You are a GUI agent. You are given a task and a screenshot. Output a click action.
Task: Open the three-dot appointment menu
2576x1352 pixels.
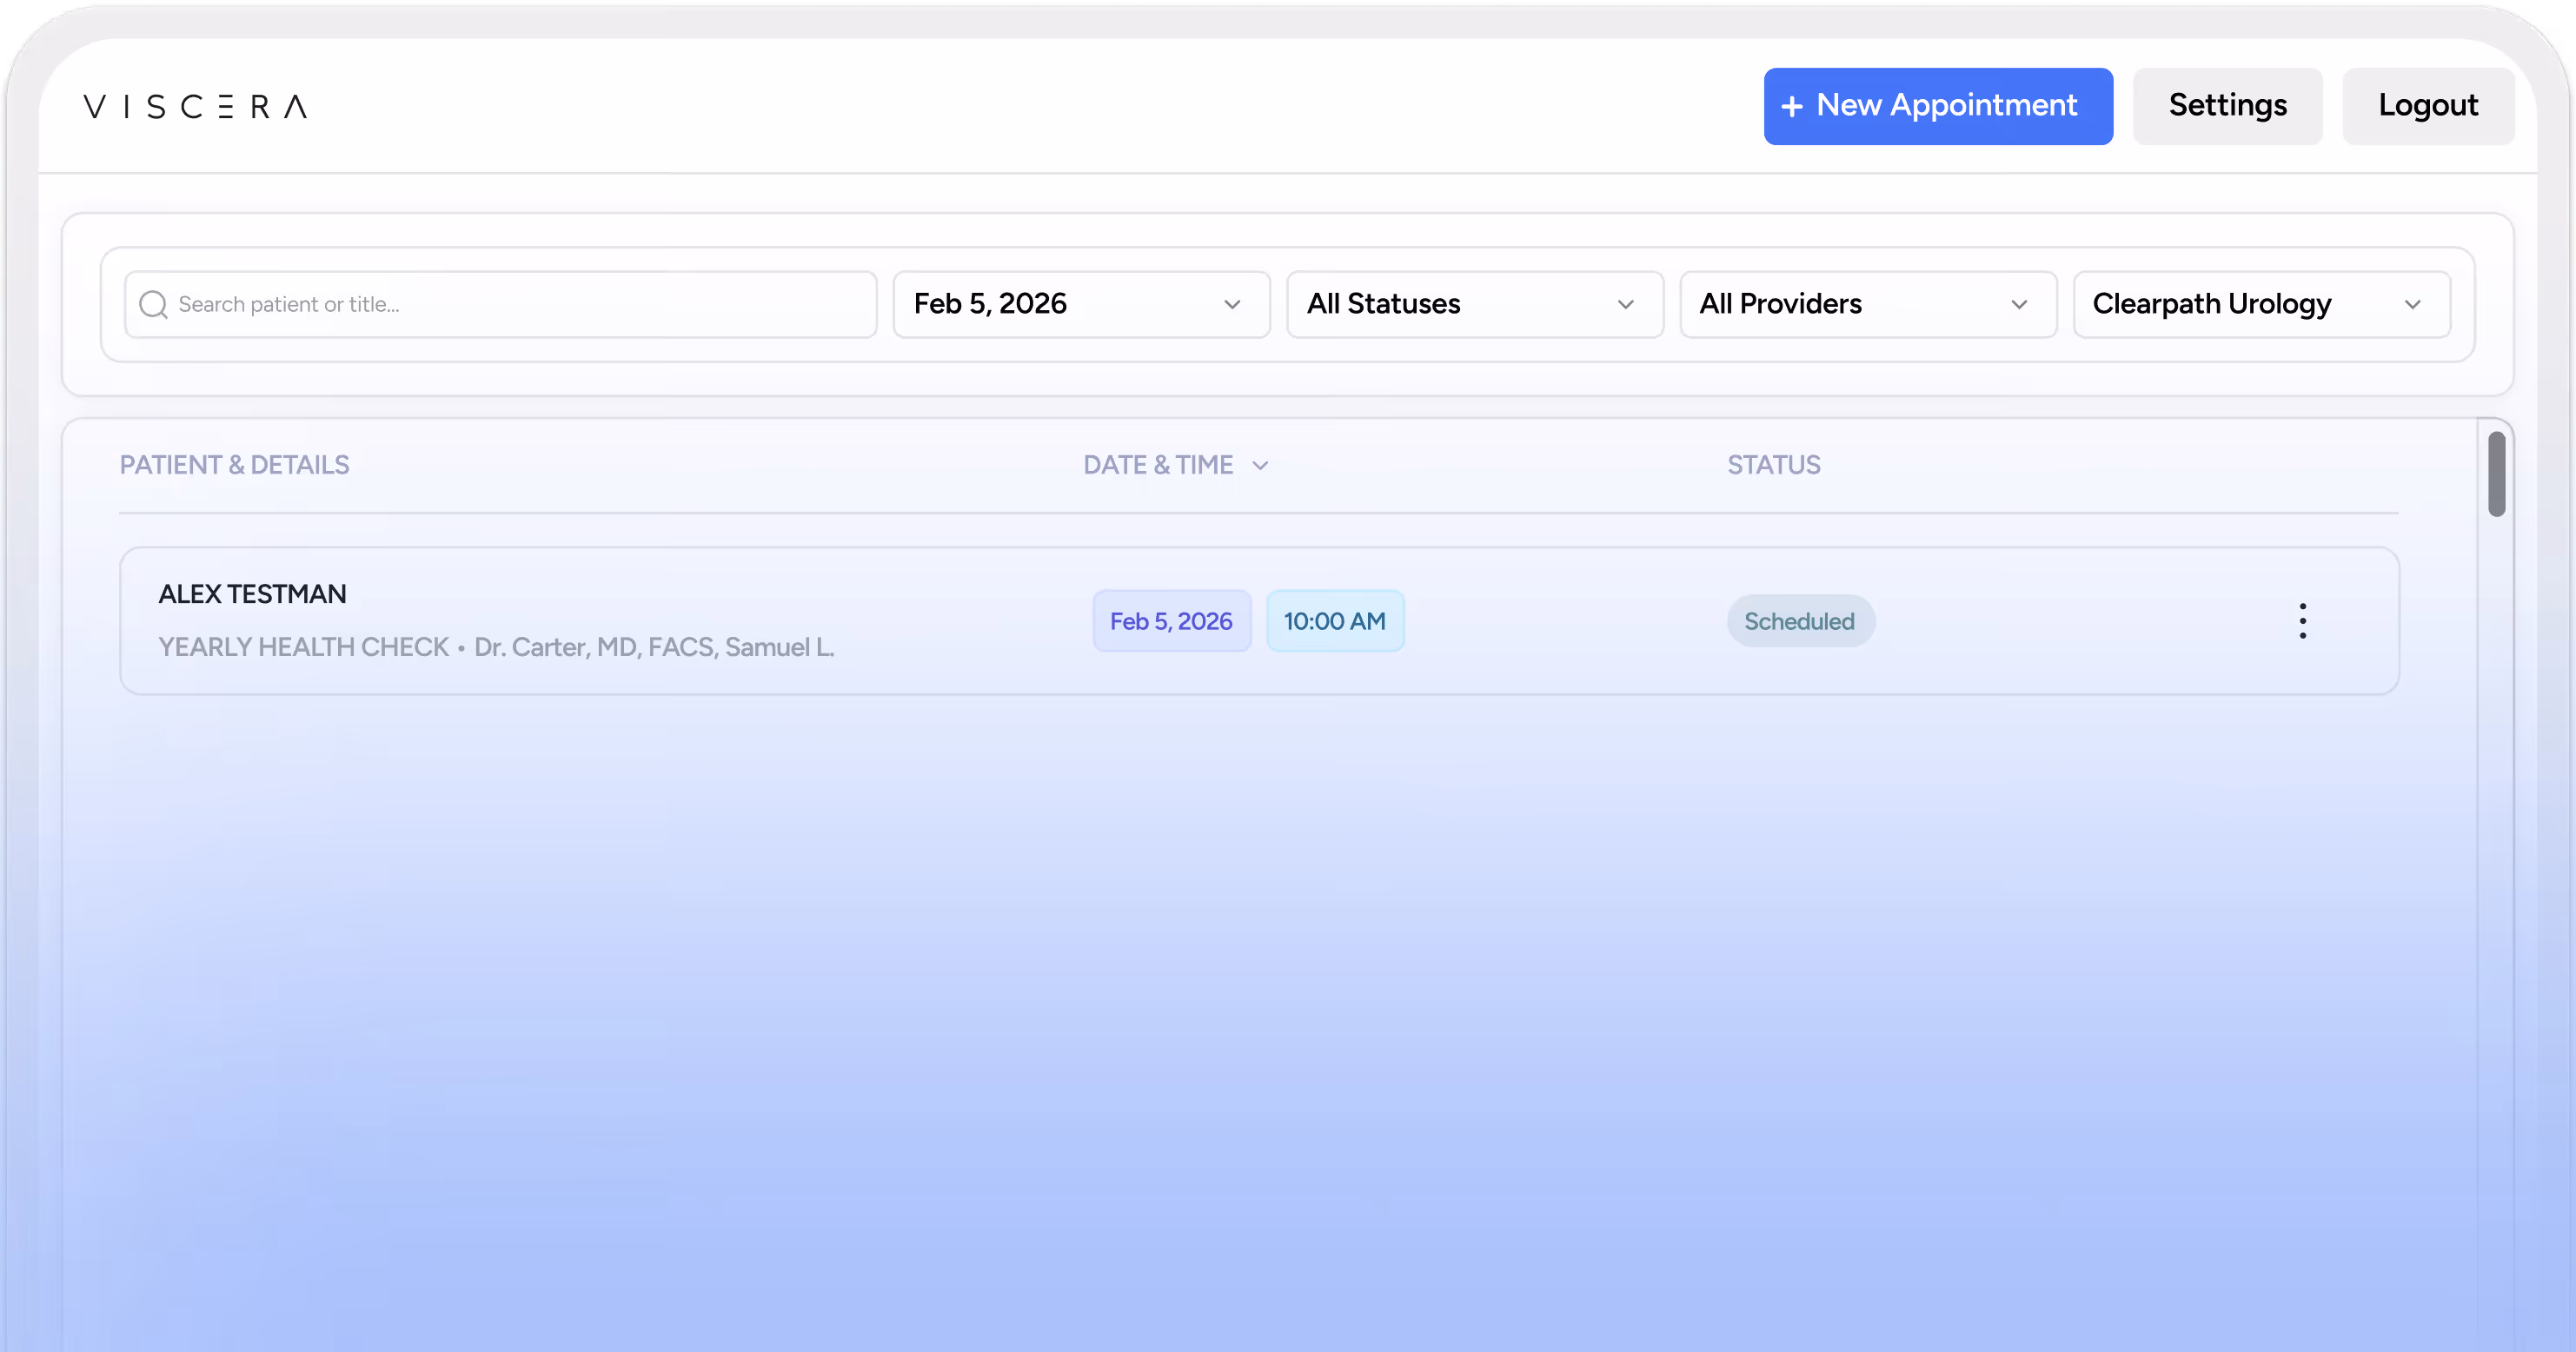[x=2302, y=621]
